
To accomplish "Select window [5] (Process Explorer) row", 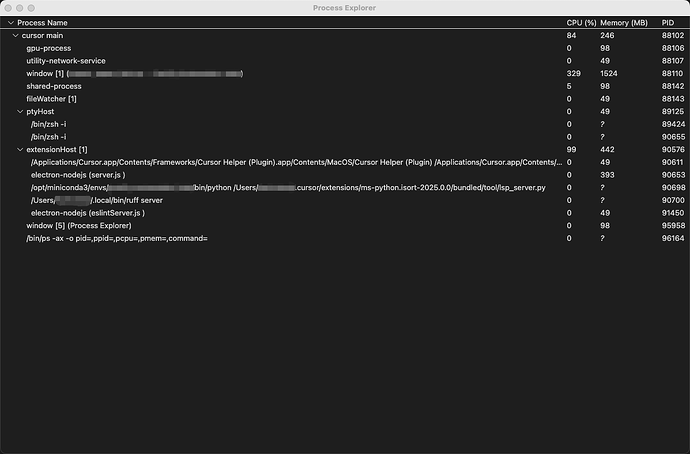I will pyautogui.click(x=345, y=226).
